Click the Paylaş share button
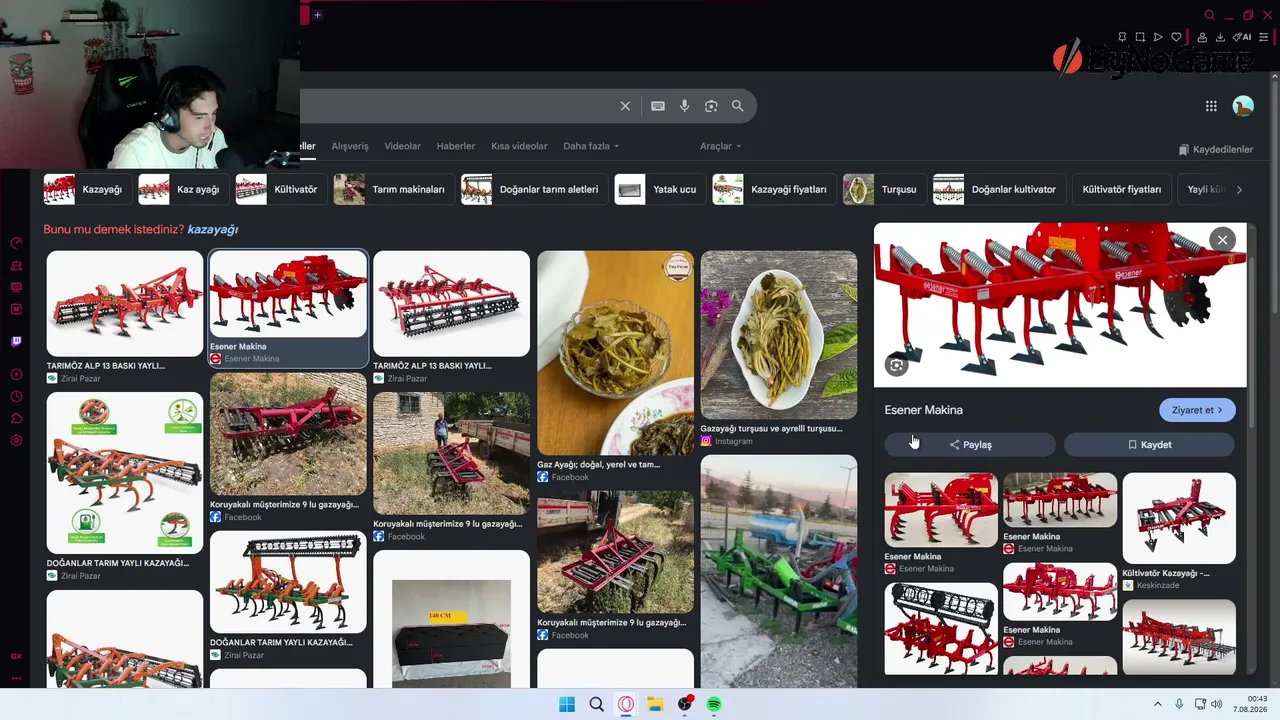Image resolution: width=1280 pixels, height=720 pixels. pos(970,445)
